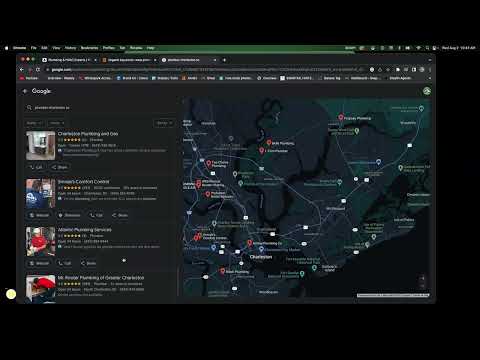Open Atlantic Plumbing Services listing title
The width and height of the screenshot is (480, 360).
coord(85,230)
